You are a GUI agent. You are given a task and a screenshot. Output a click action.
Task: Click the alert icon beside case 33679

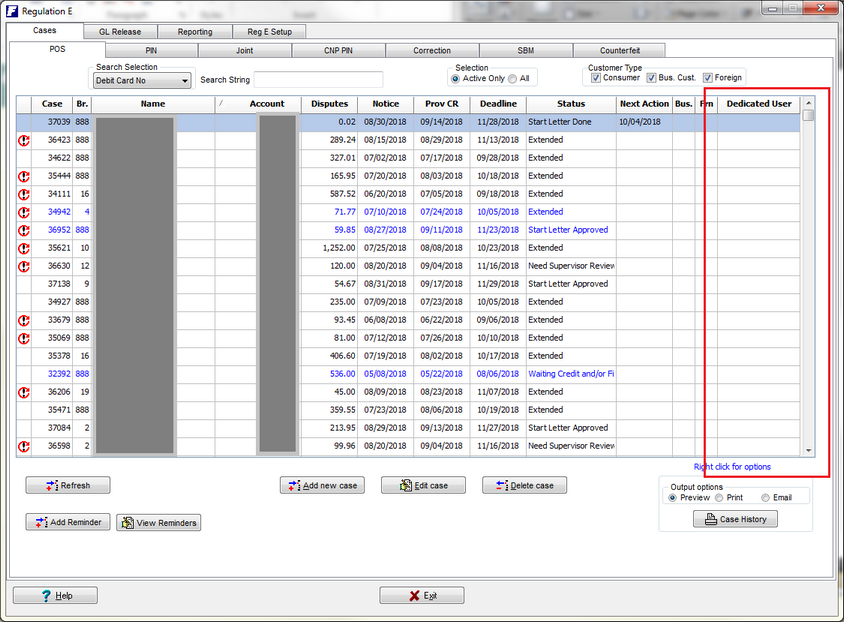24,320
